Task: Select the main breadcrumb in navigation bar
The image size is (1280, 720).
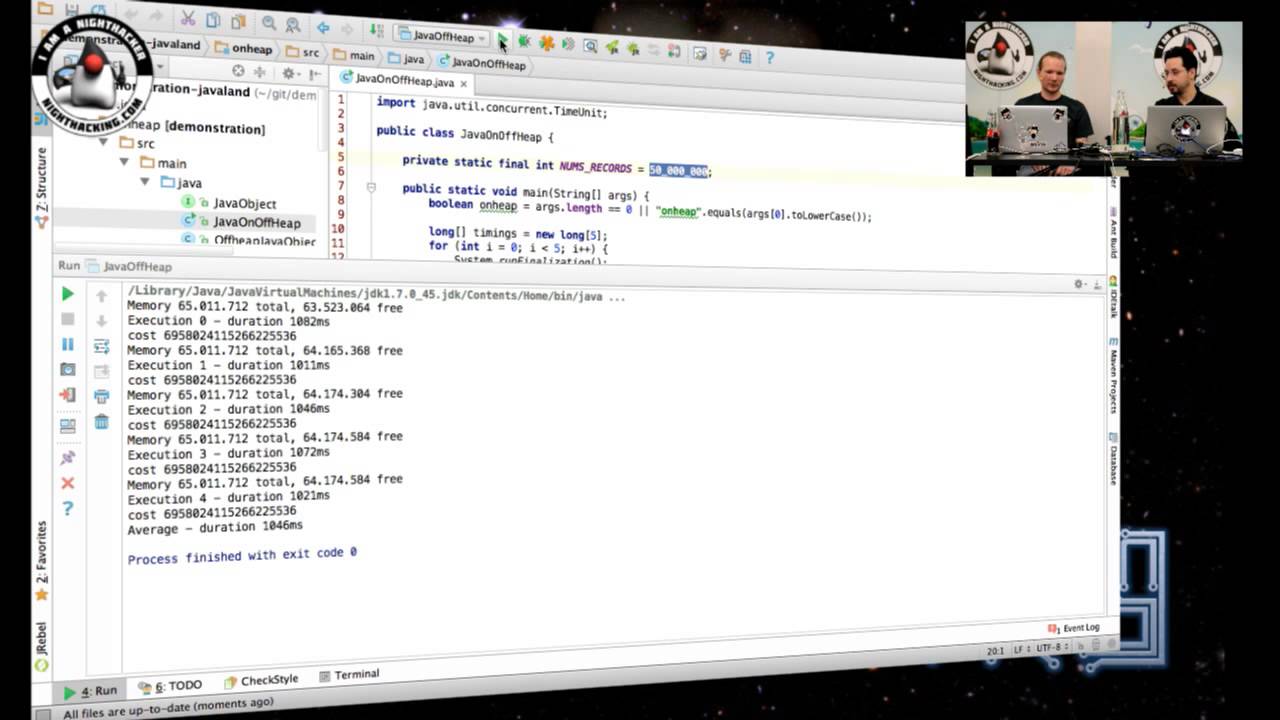Action: (x=354, y=56)
